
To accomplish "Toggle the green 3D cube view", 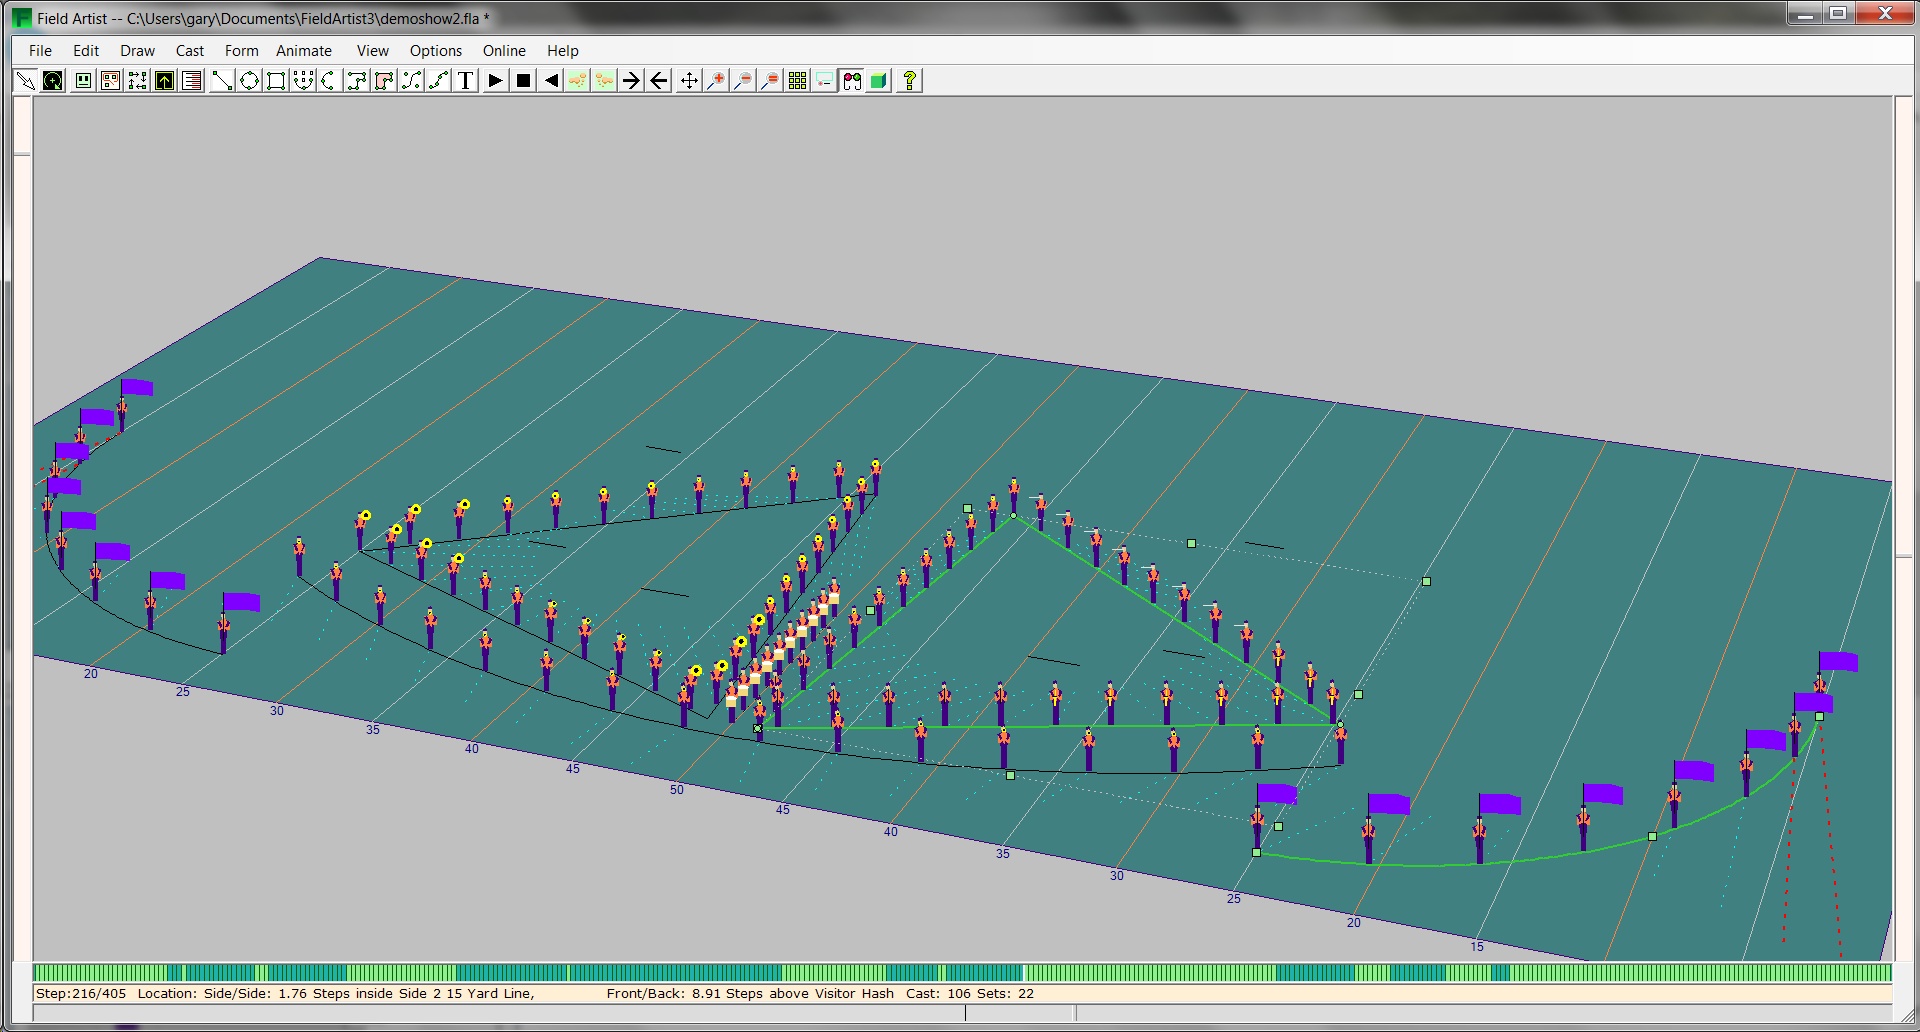I will pos(878,81).
